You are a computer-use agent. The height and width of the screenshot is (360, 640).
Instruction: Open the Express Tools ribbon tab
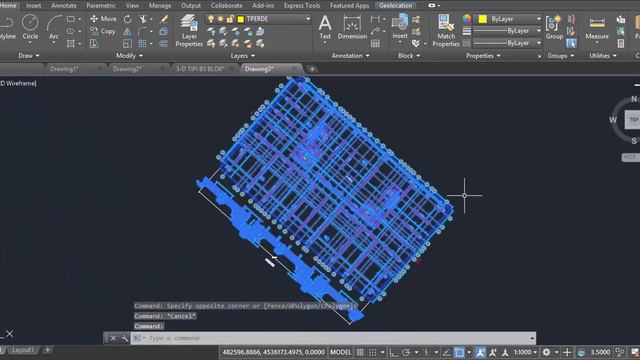[x=302, y=6]
